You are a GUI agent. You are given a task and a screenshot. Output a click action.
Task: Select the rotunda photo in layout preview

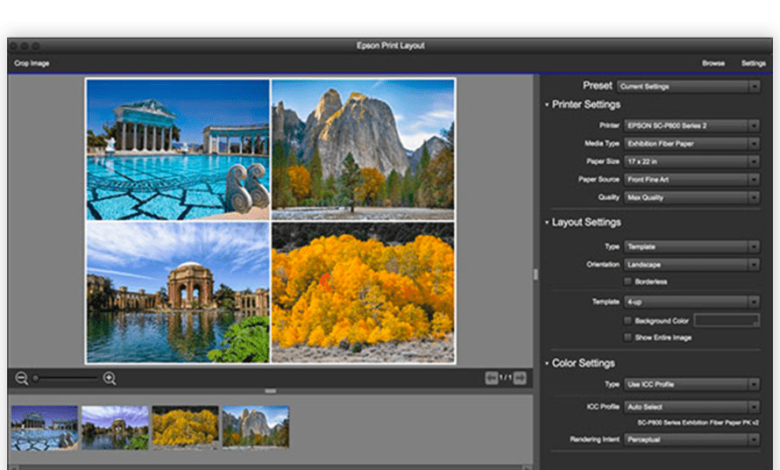click(x=178, y=292)
